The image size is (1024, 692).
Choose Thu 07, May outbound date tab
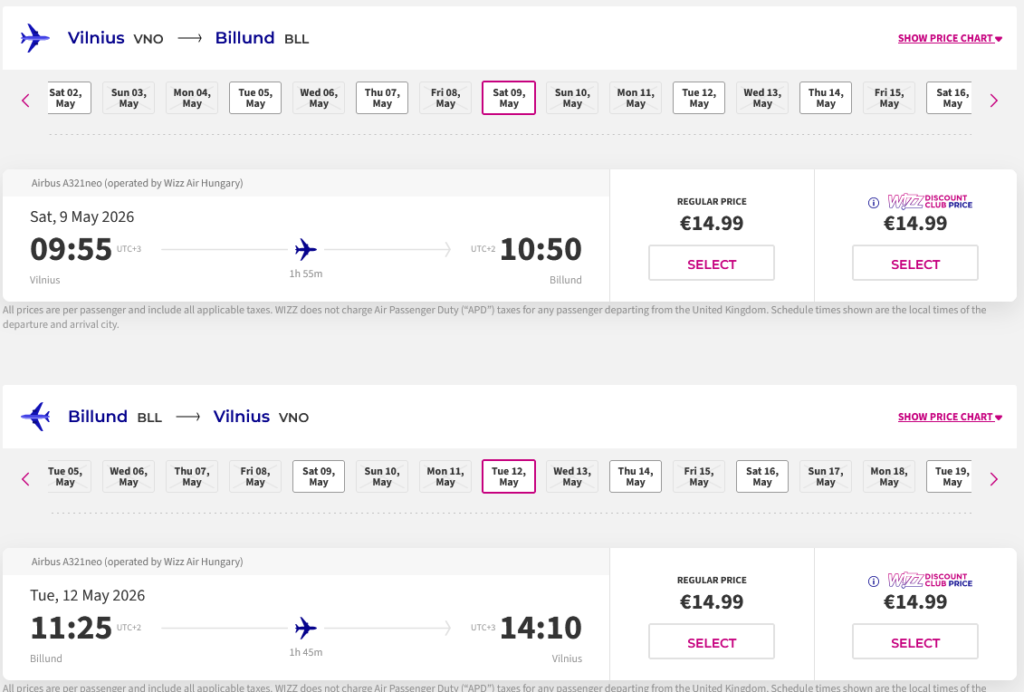point(382,98)
